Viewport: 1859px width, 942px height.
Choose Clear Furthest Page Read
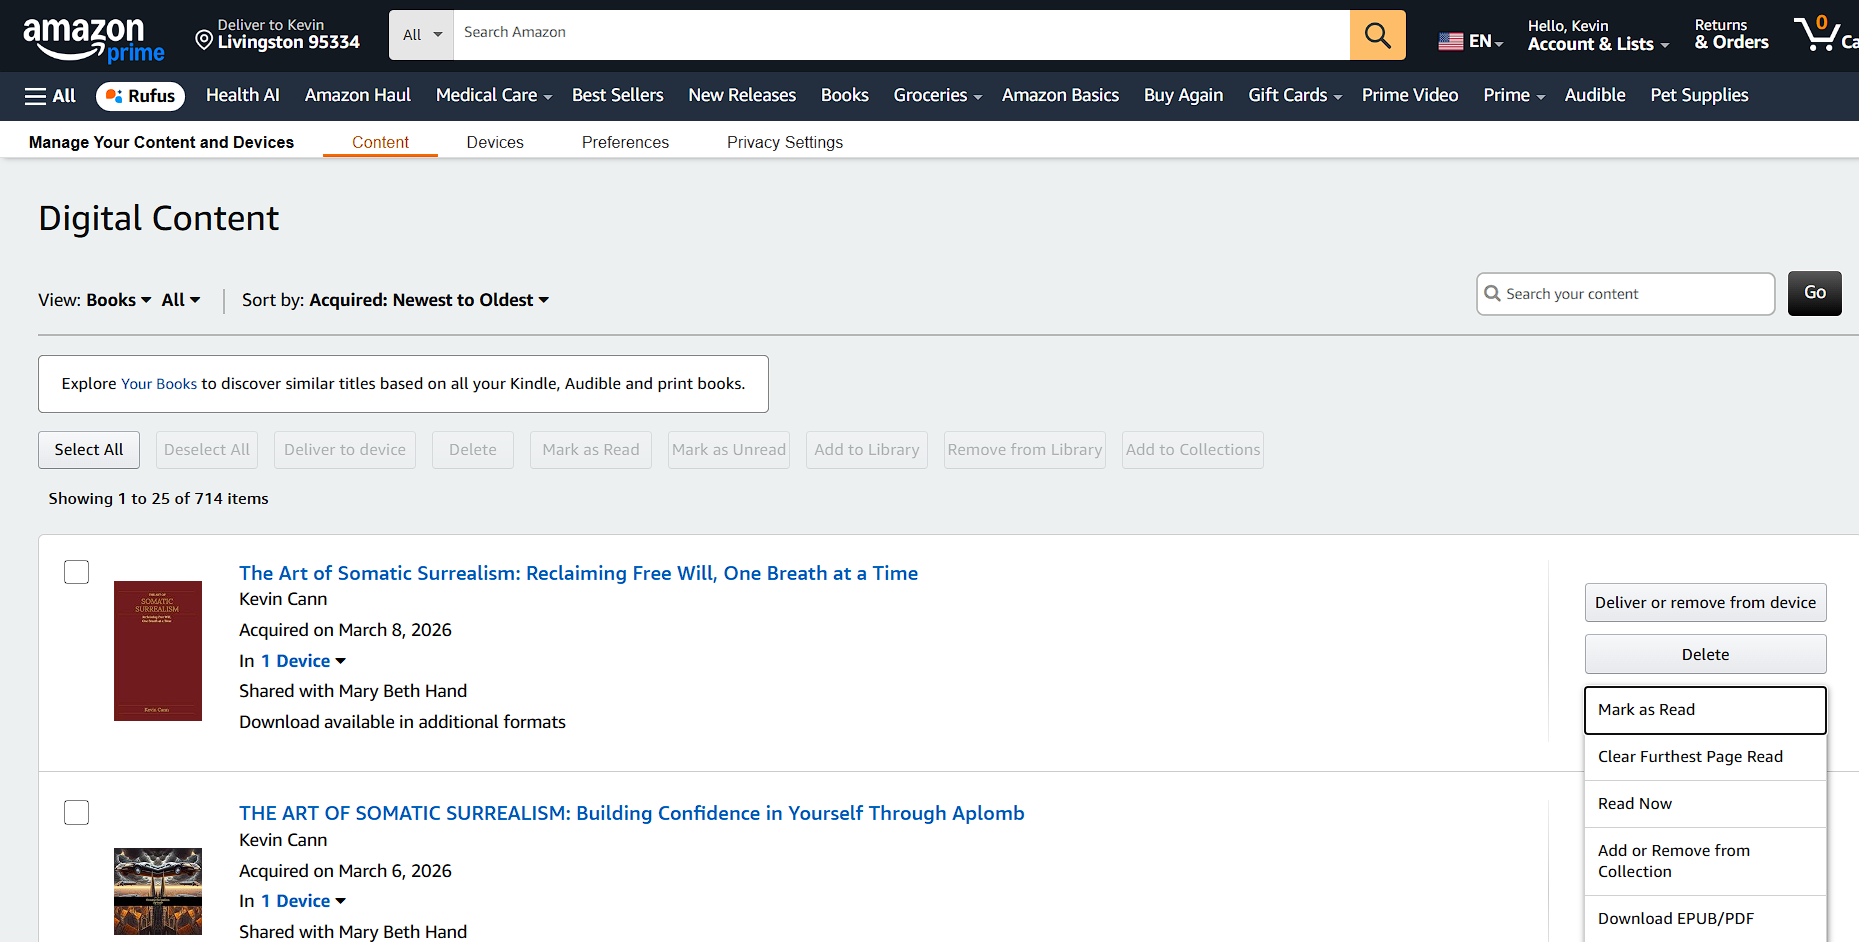pos(1705,757)
